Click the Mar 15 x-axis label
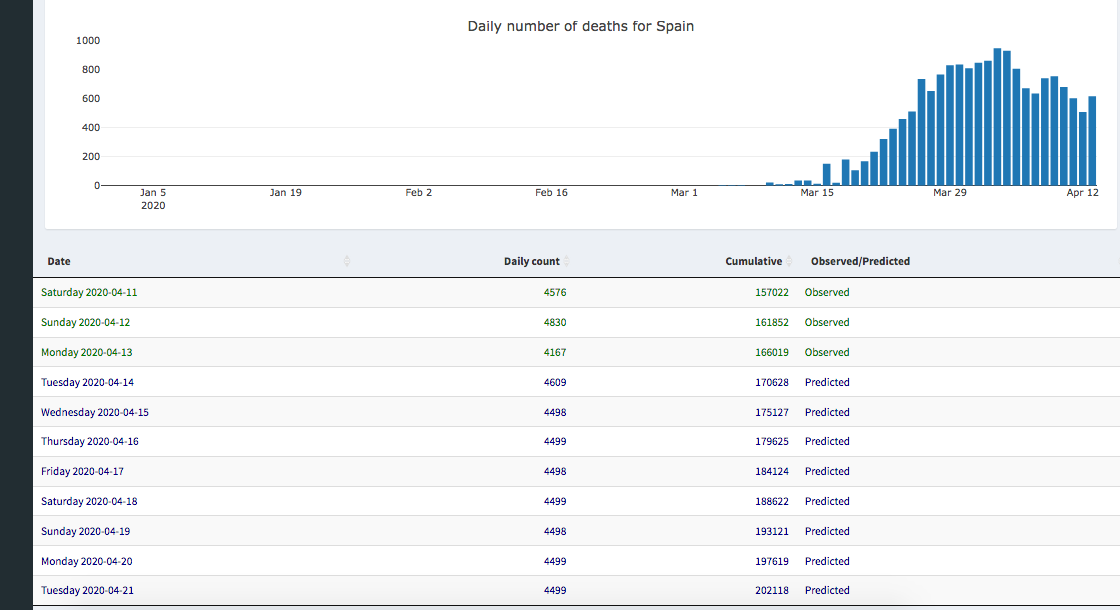The image size is (1120, 610). pos(817,193)
